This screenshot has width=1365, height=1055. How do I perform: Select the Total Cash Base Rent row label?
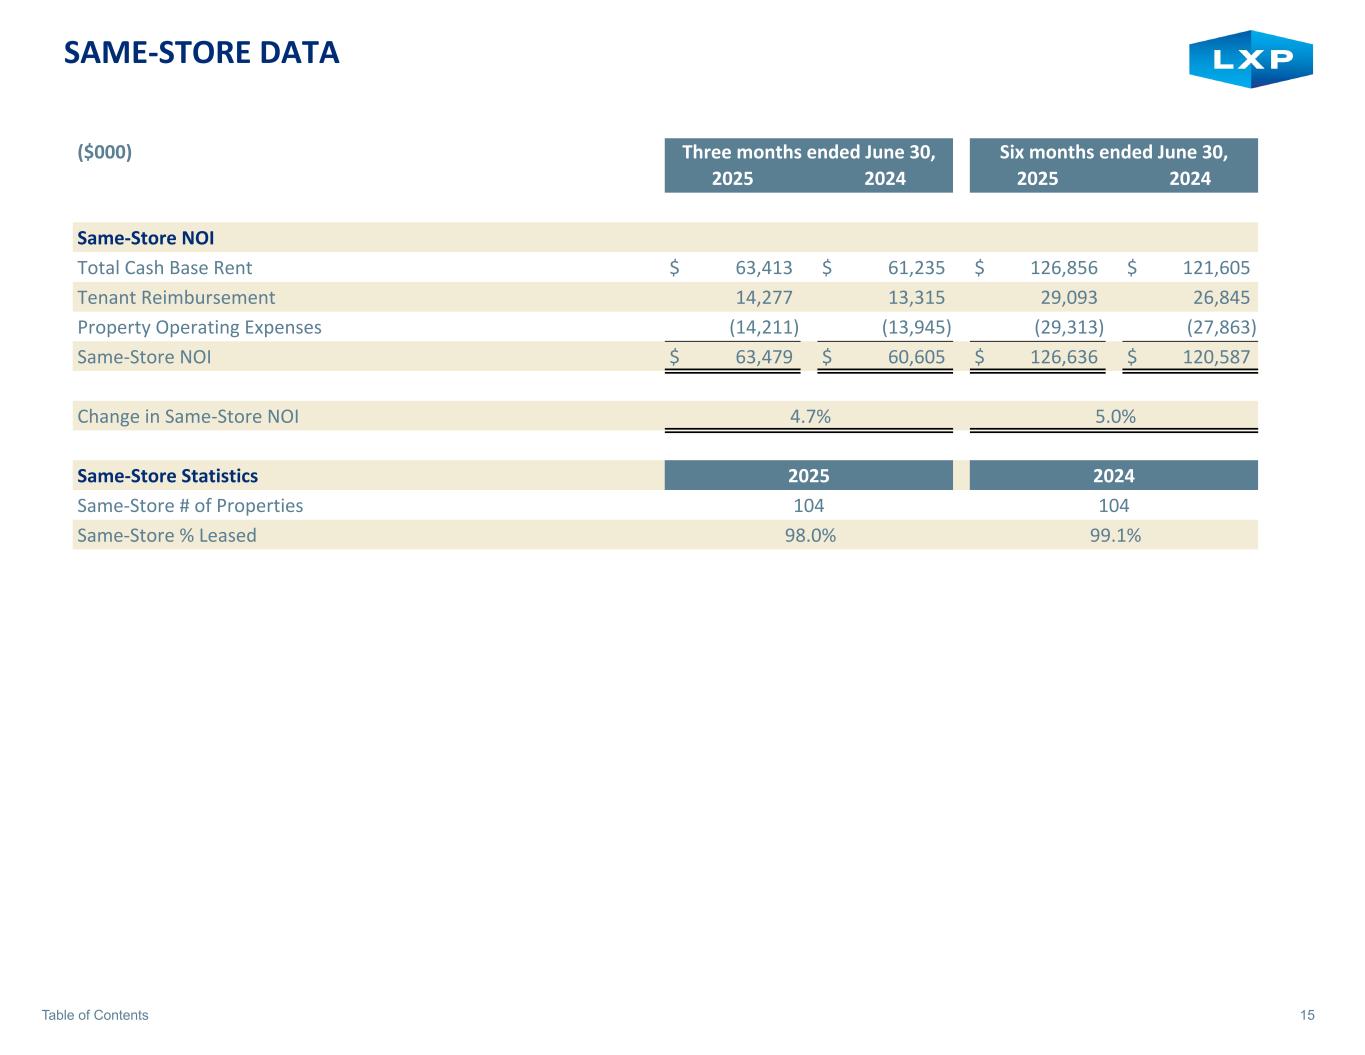click(x=165, y=267)
